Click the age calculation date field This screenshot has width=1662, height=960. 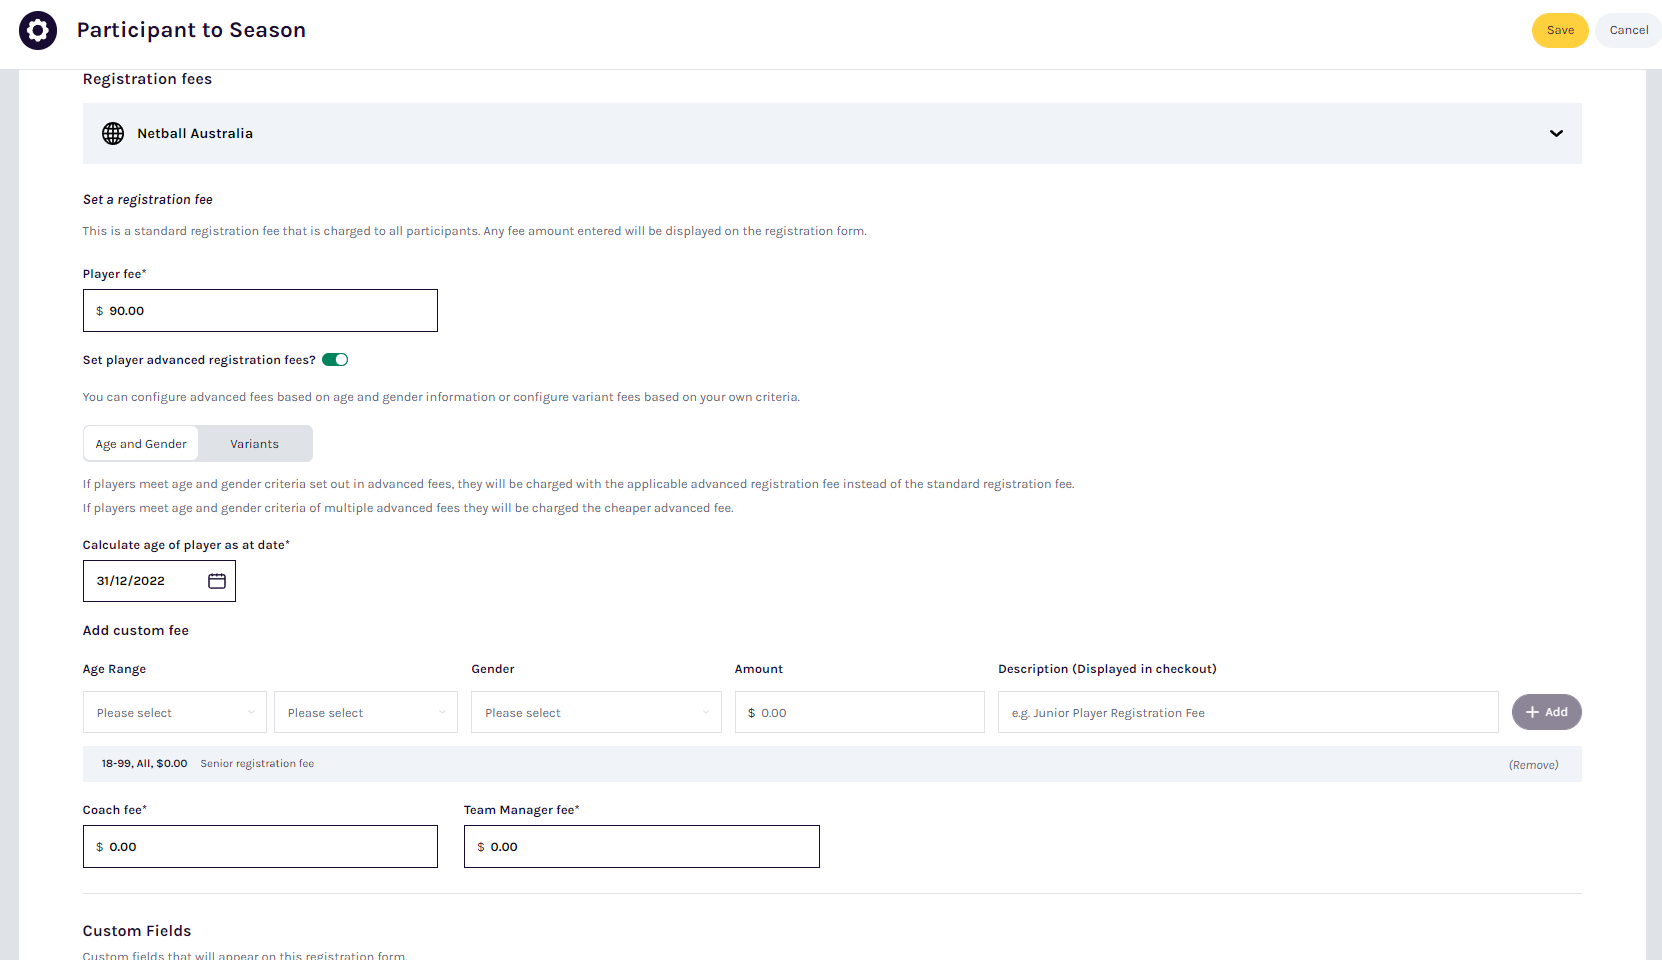[159, 581]
